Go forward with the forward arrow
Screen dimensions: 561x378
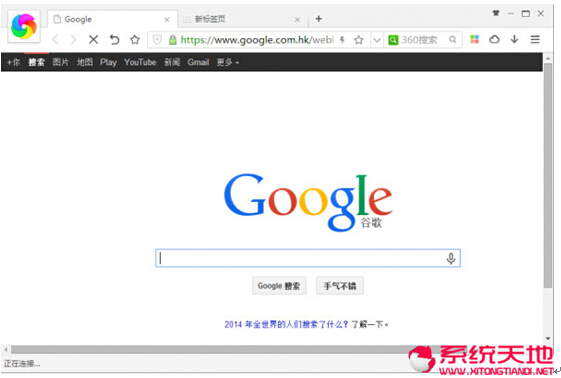pos(73,39)
